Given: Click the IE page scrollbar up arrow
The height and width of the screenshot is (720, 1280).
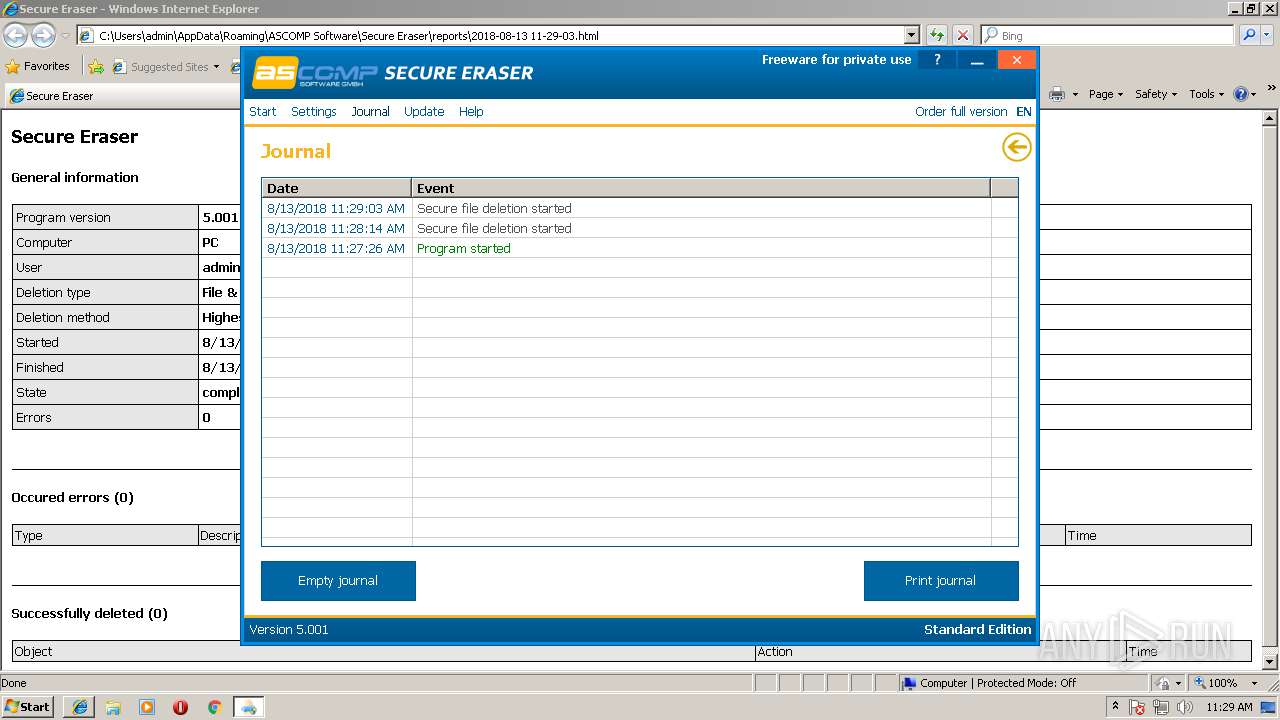Looking at the screenshot, I should (1271, 117).
